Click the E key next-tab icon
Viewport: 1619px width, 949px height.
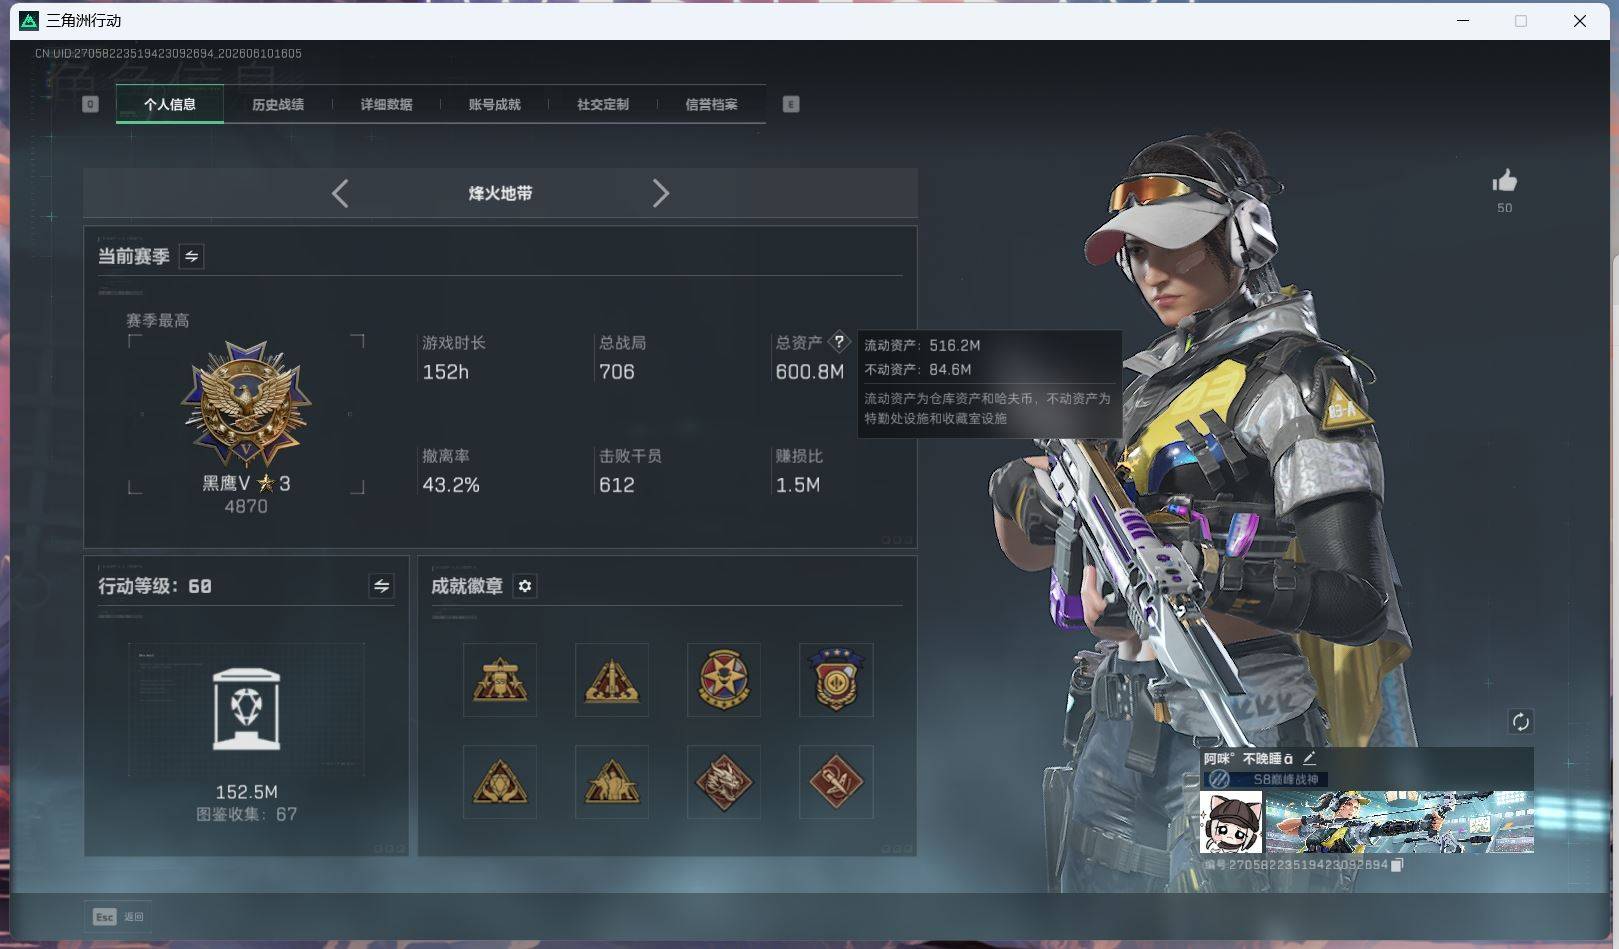tap(791, 104)
